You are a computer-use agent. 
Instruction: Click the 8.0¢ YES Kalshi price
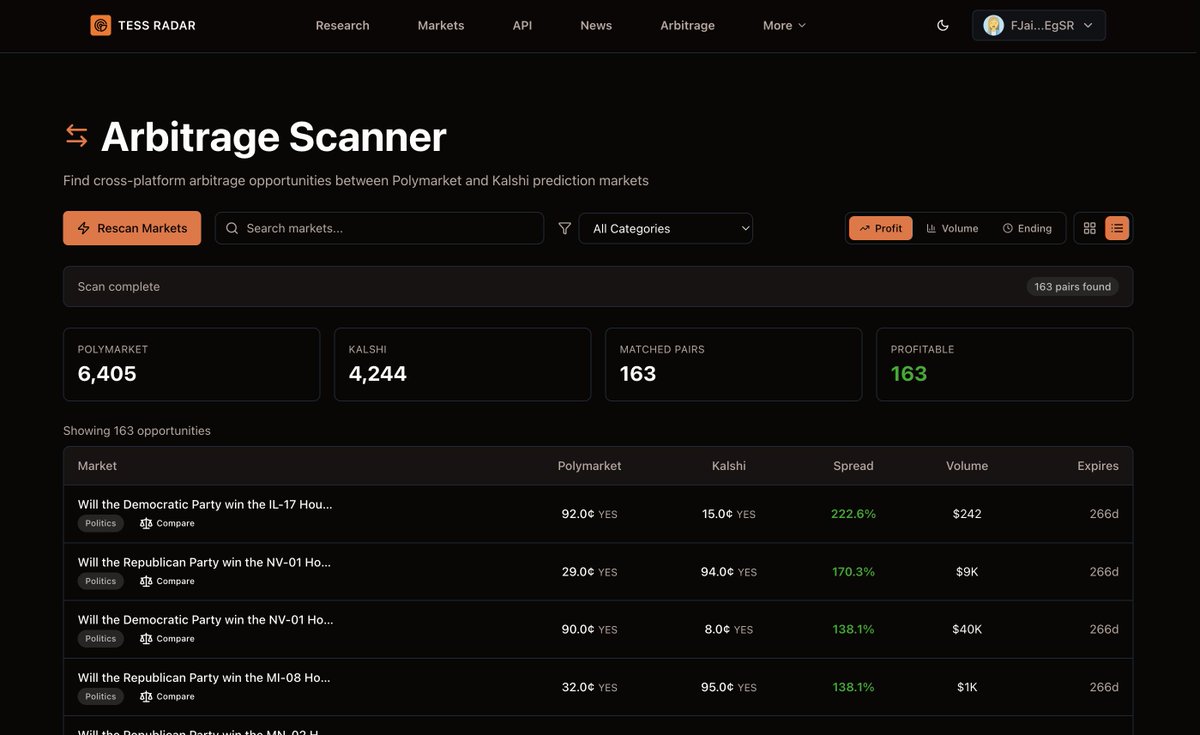point(729,630)
